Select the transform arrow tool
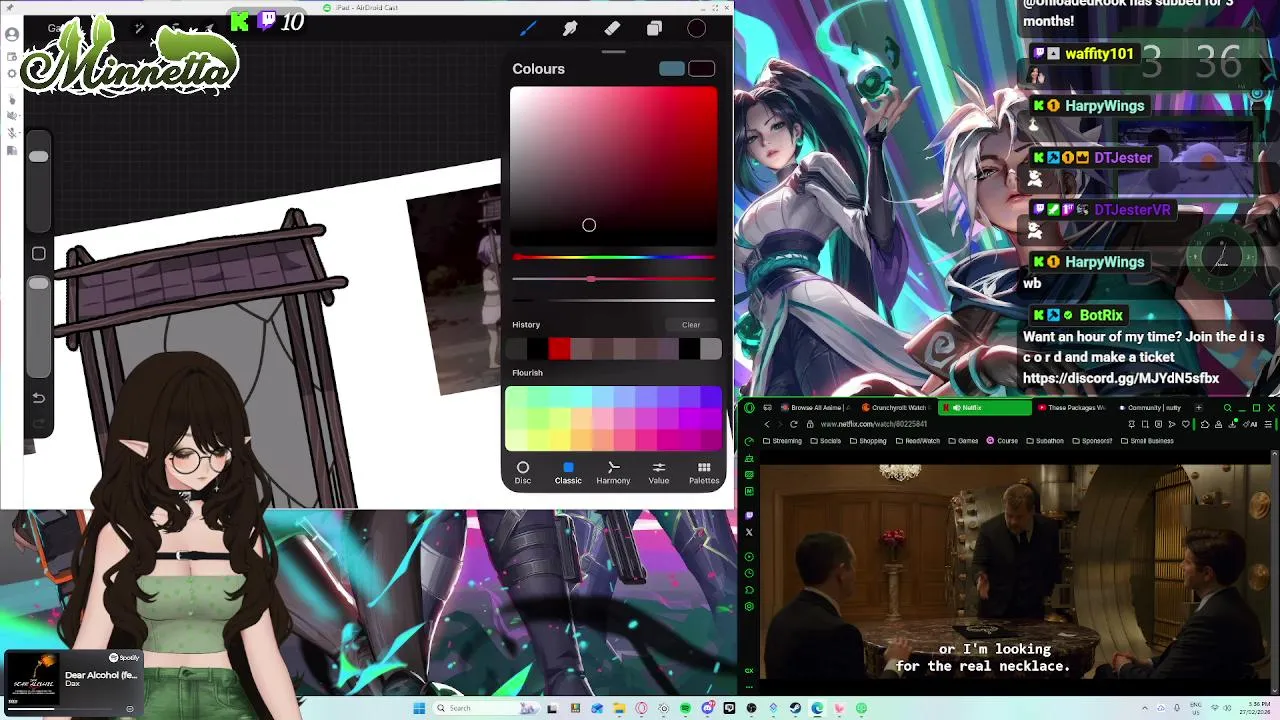 209,29
